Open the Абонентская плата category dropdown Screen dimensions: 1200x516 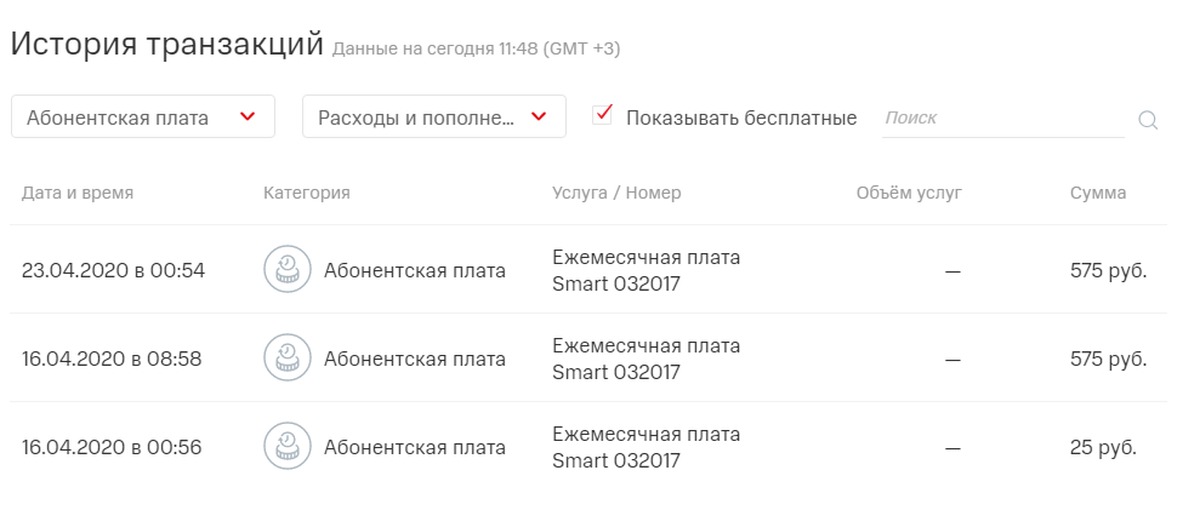[143, 117]
